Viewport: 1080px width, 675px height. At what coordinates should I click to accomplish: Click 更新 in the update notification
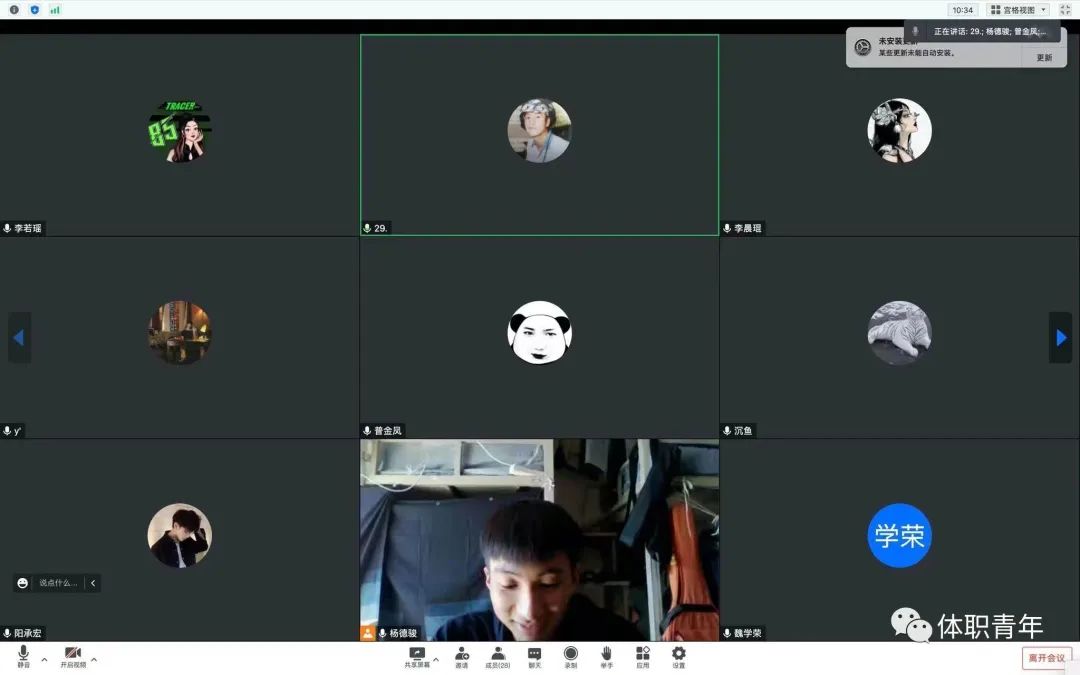coord(1044,57)
